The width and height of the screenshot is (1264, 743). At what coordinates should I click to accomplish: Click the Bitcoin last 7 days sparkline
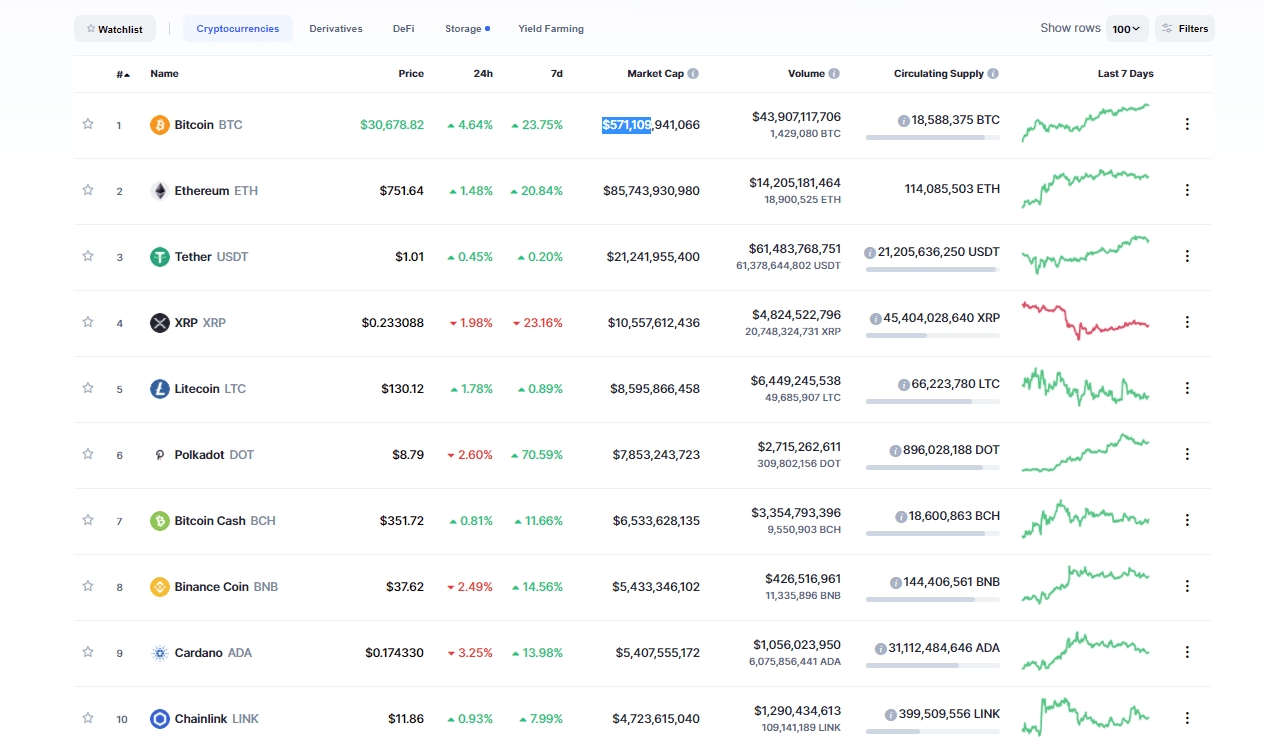[1085, 123]
